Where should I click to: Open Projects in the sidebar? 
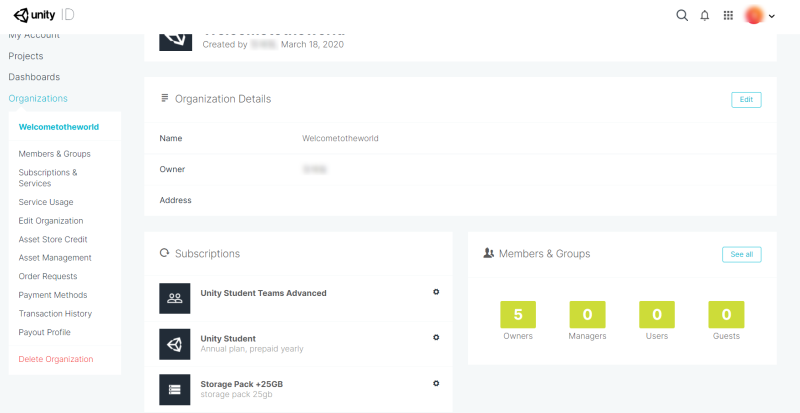pos(26,56)
